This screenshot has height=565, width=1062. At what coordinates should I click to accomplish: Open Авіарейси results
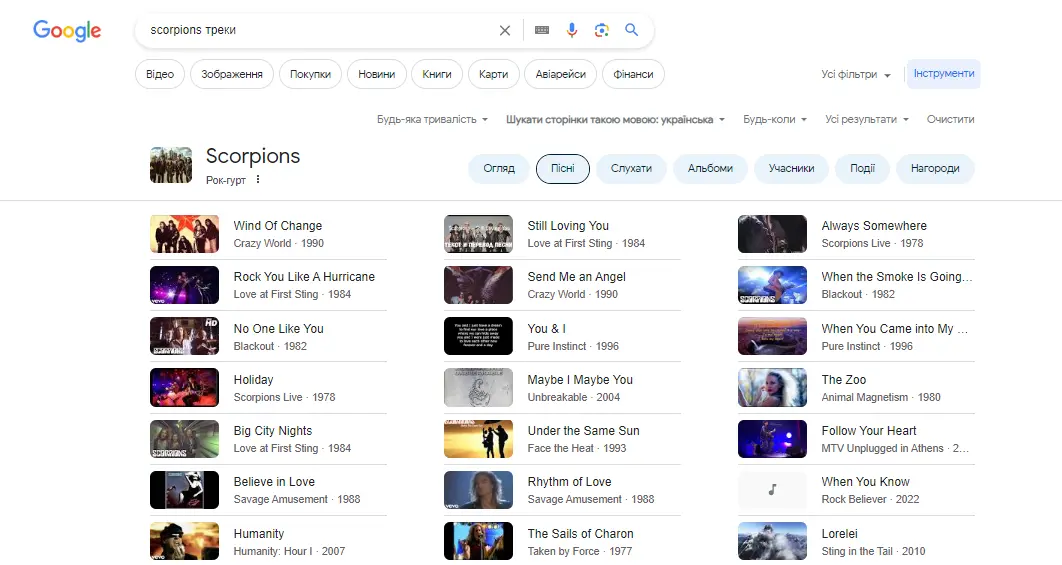(561, 75)
